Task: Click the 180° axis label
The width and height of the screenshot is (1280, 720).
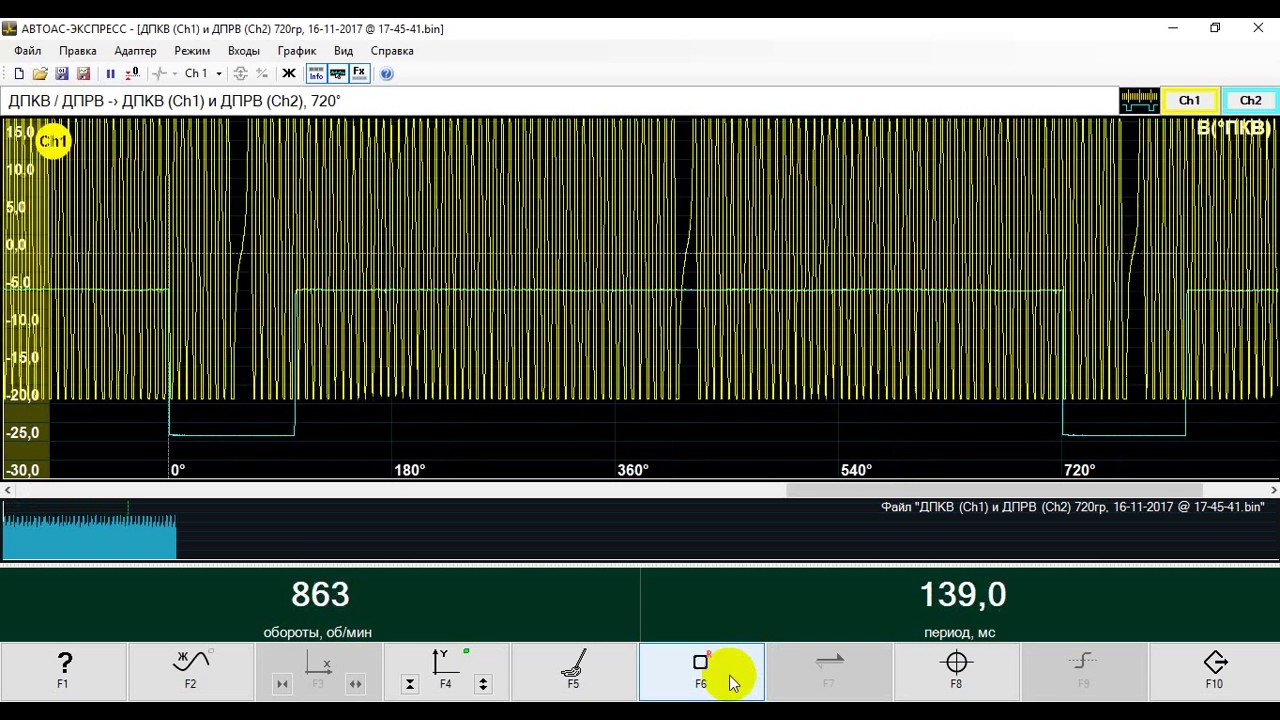Action: pos(410,470)
